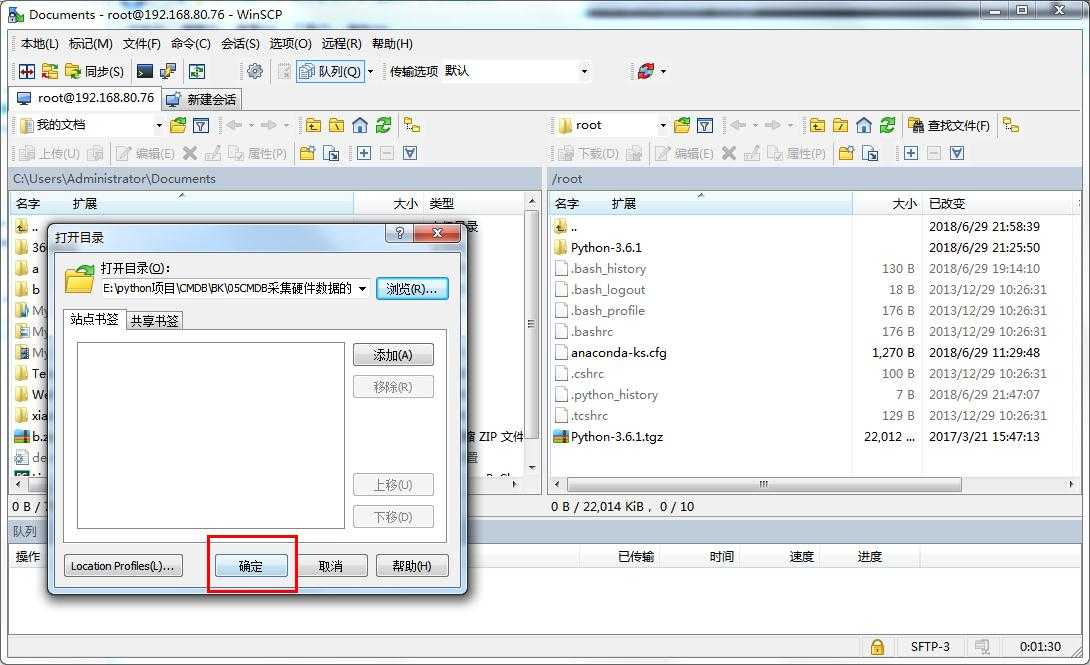
Task: Open the 本地(L) menu
Action: pos(40,44)
